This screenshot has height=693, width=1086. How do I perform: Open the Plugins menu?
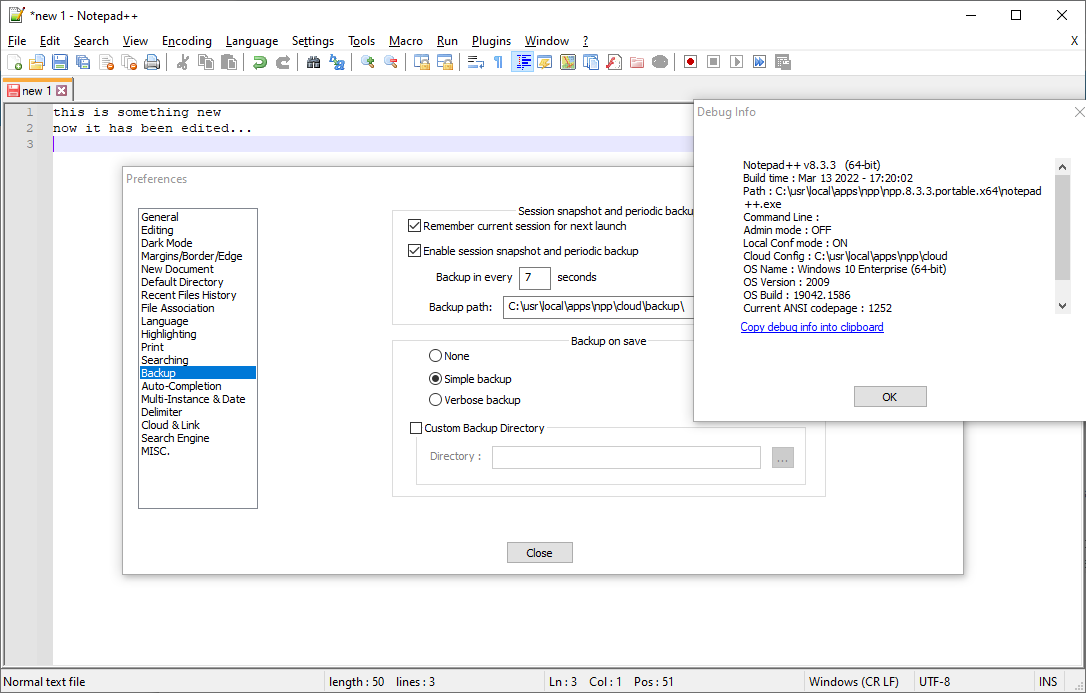491,41
